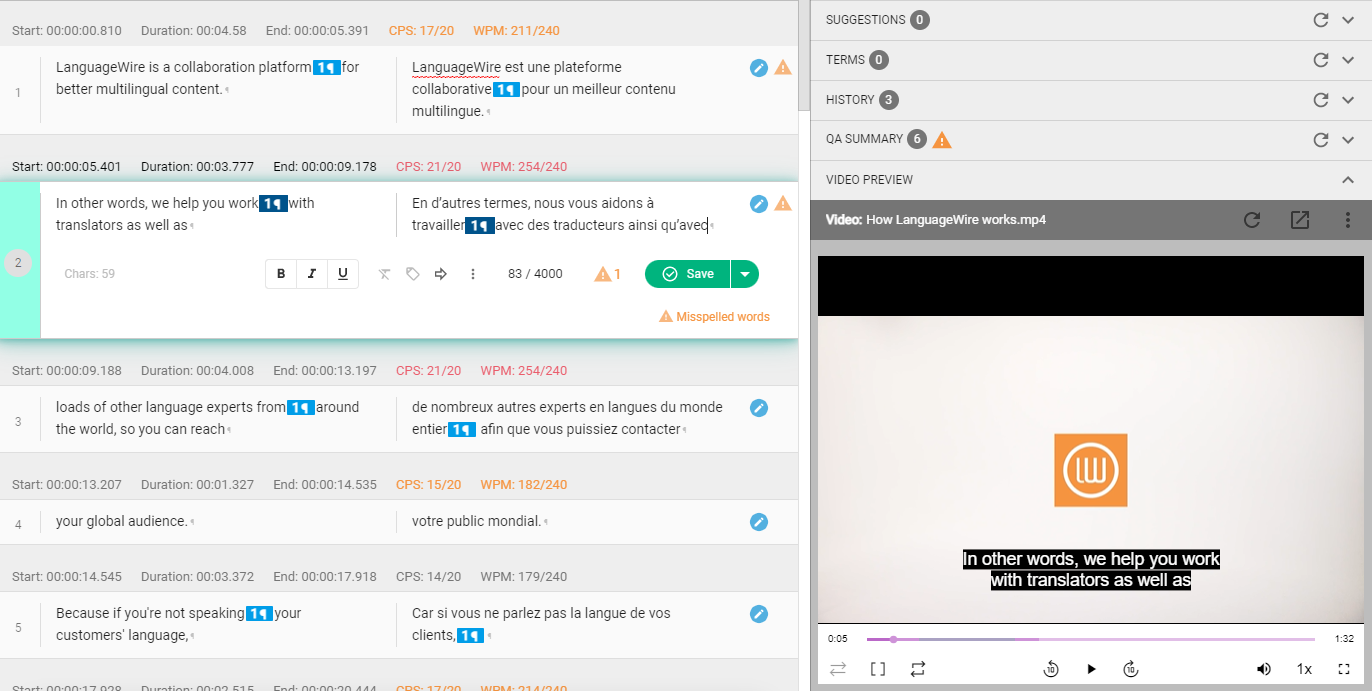Click the insert tag icon in the editor toolbar
The width and height of the screenshot is (1372, 691).
click(413, 273)
